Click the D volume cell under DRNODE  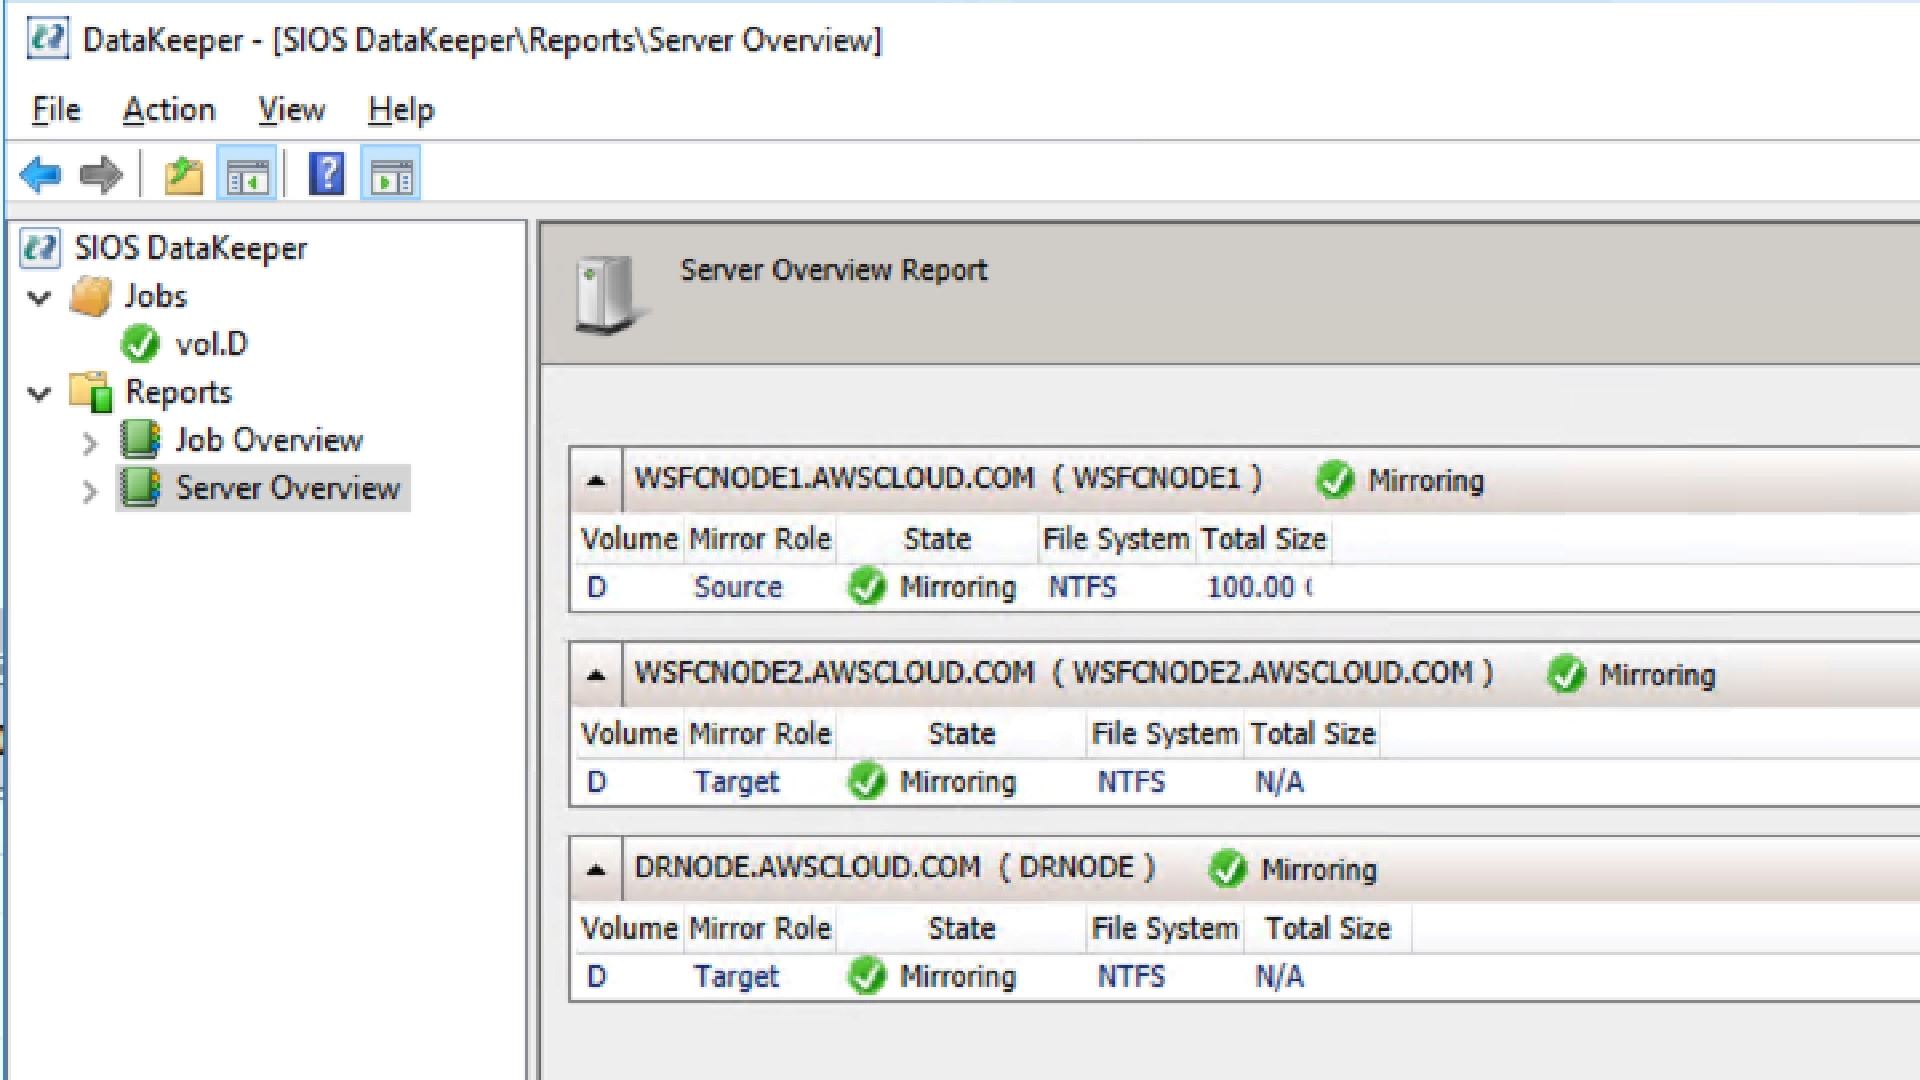(597, 976)
